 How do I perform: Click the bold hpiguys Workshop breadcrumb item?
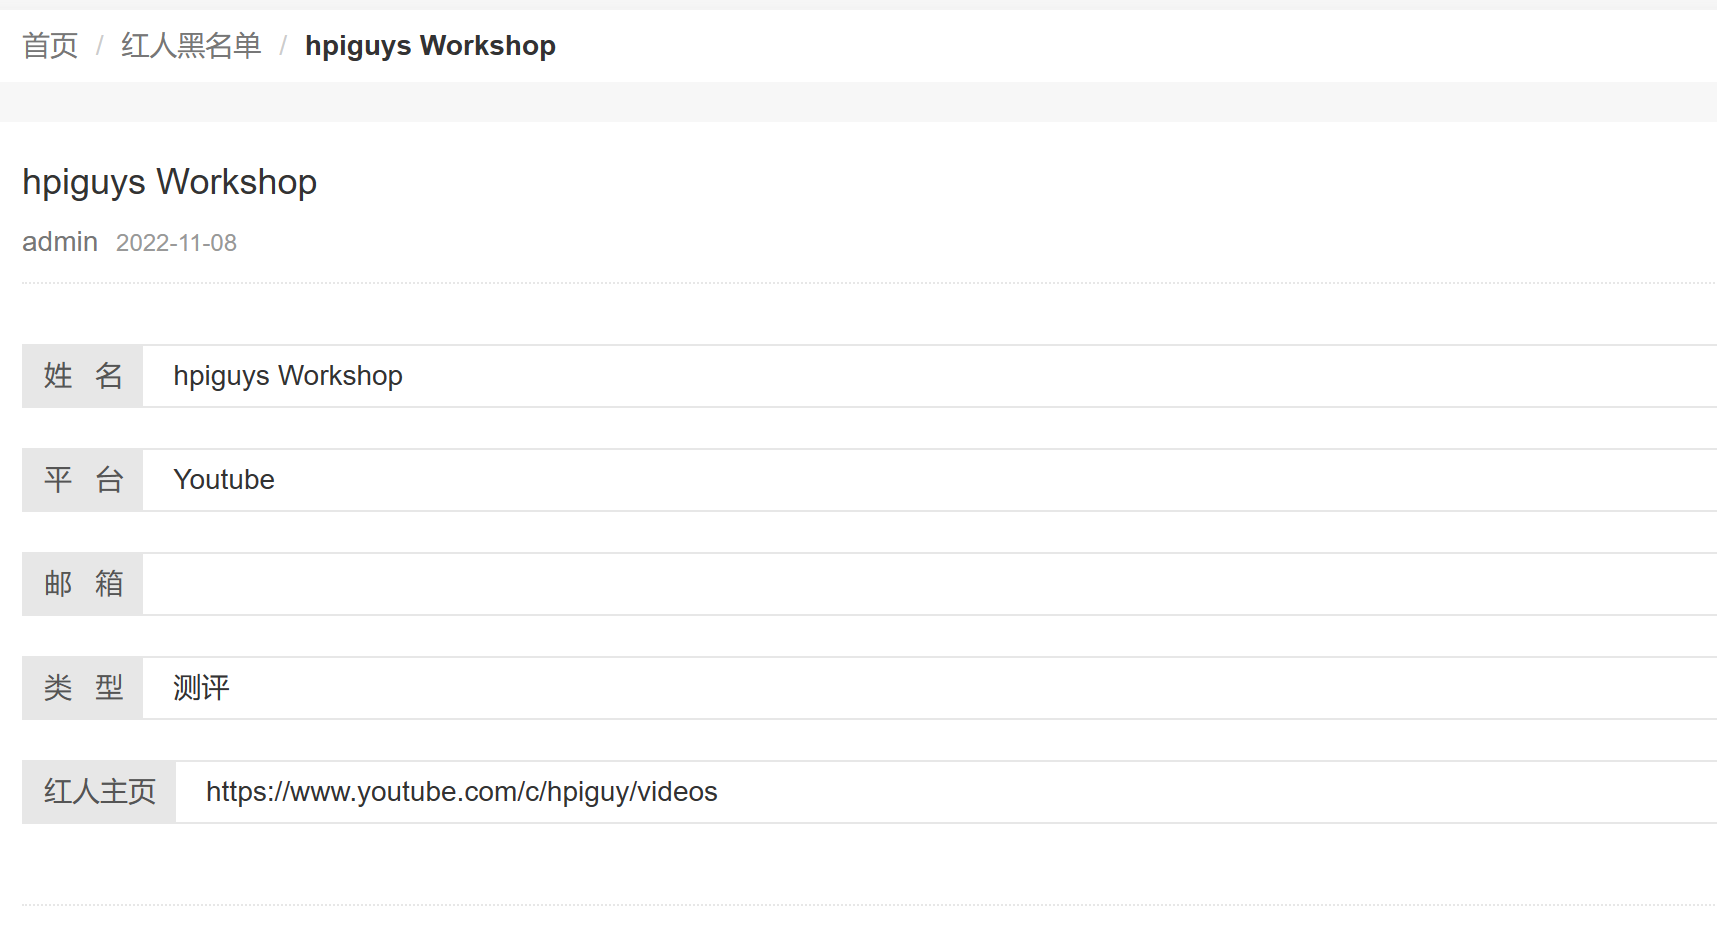430,46
